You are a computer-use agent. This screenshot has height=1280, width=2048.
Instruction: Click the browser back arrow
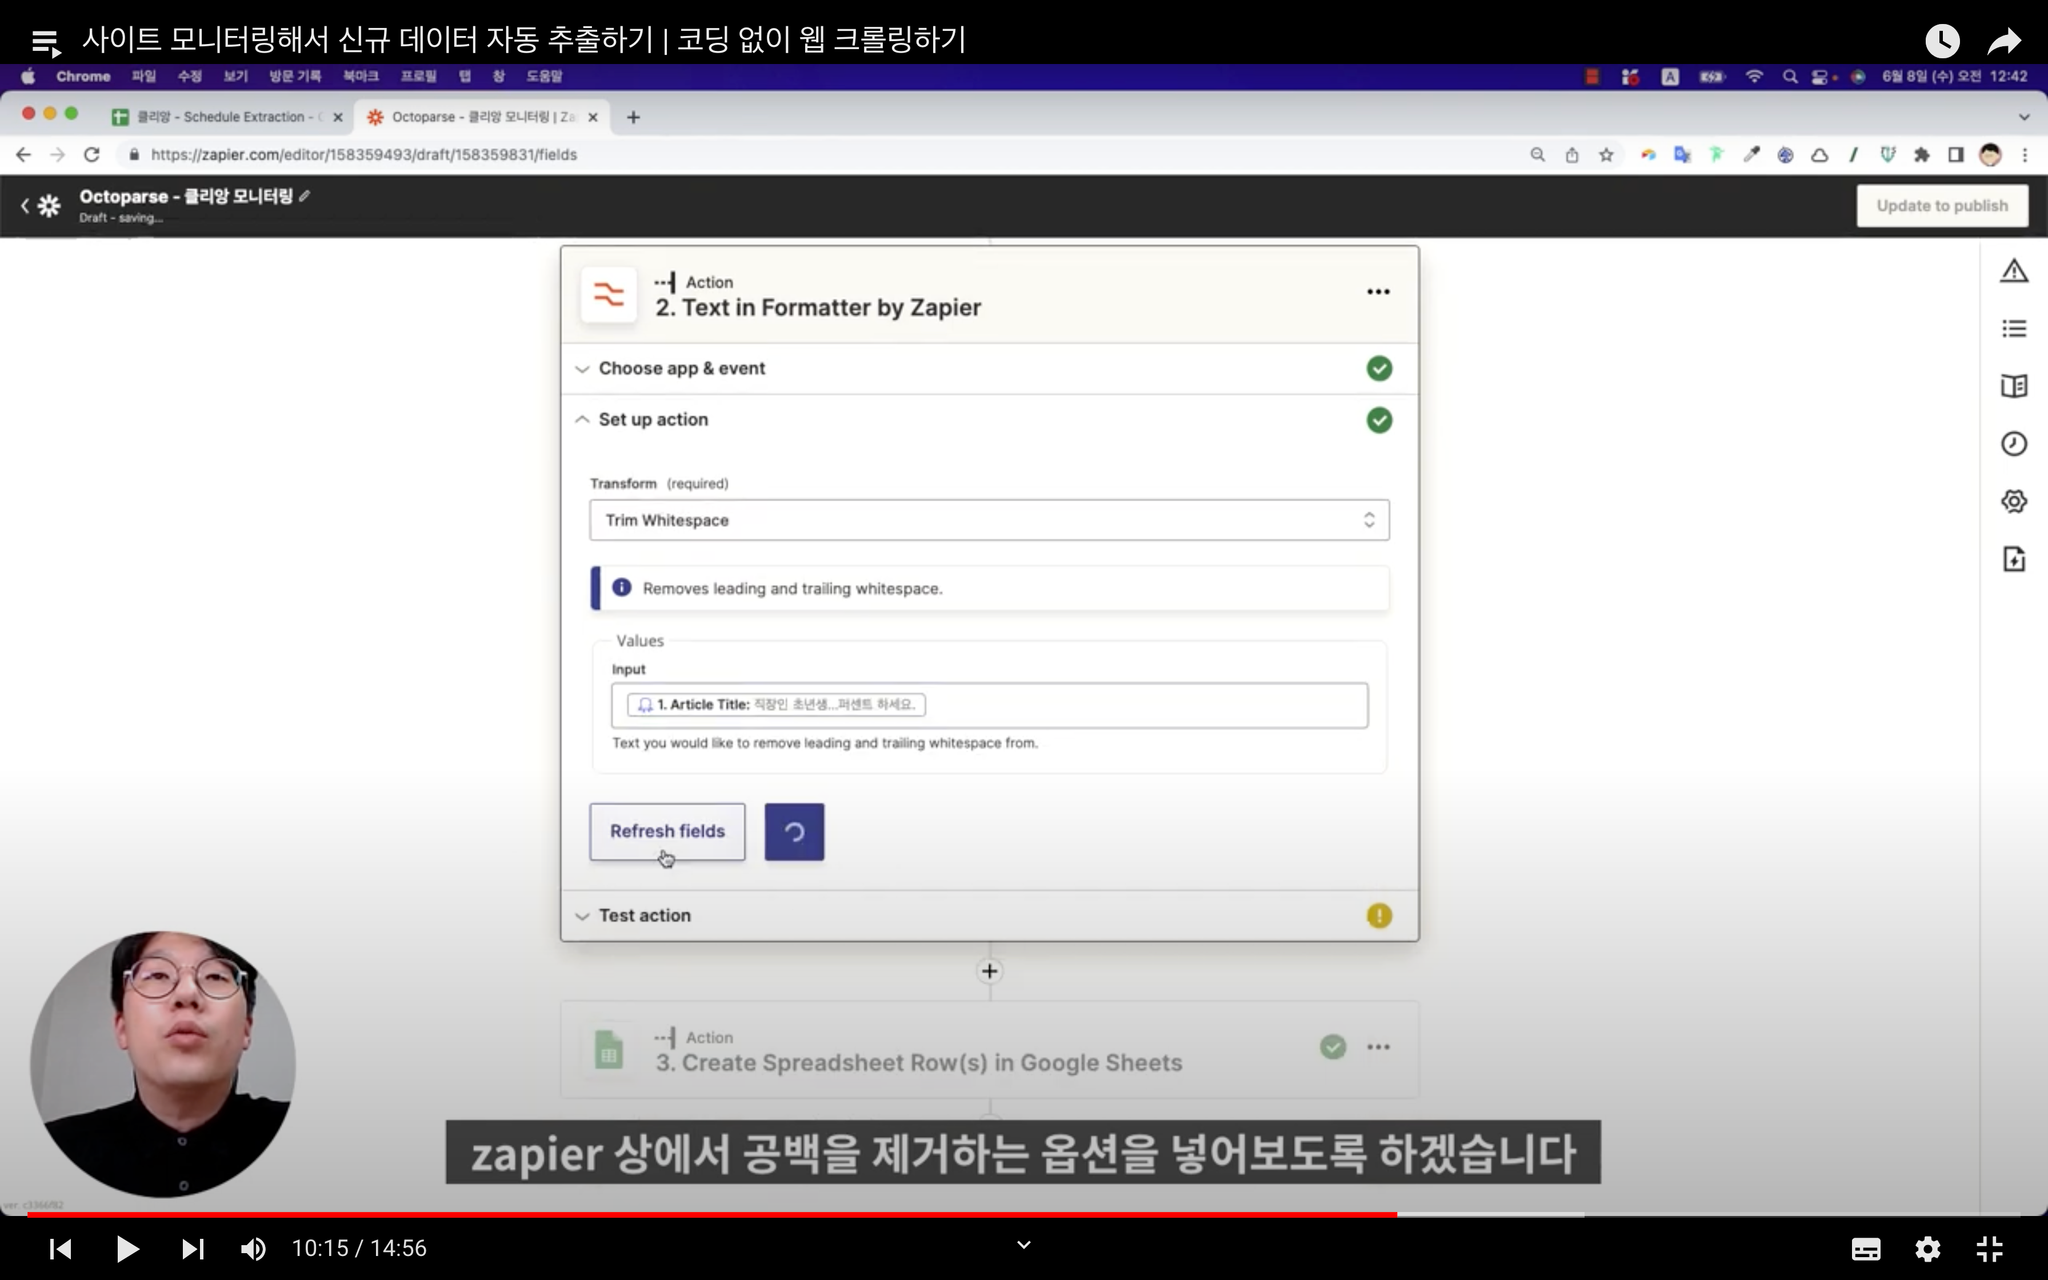click(24, 155)
